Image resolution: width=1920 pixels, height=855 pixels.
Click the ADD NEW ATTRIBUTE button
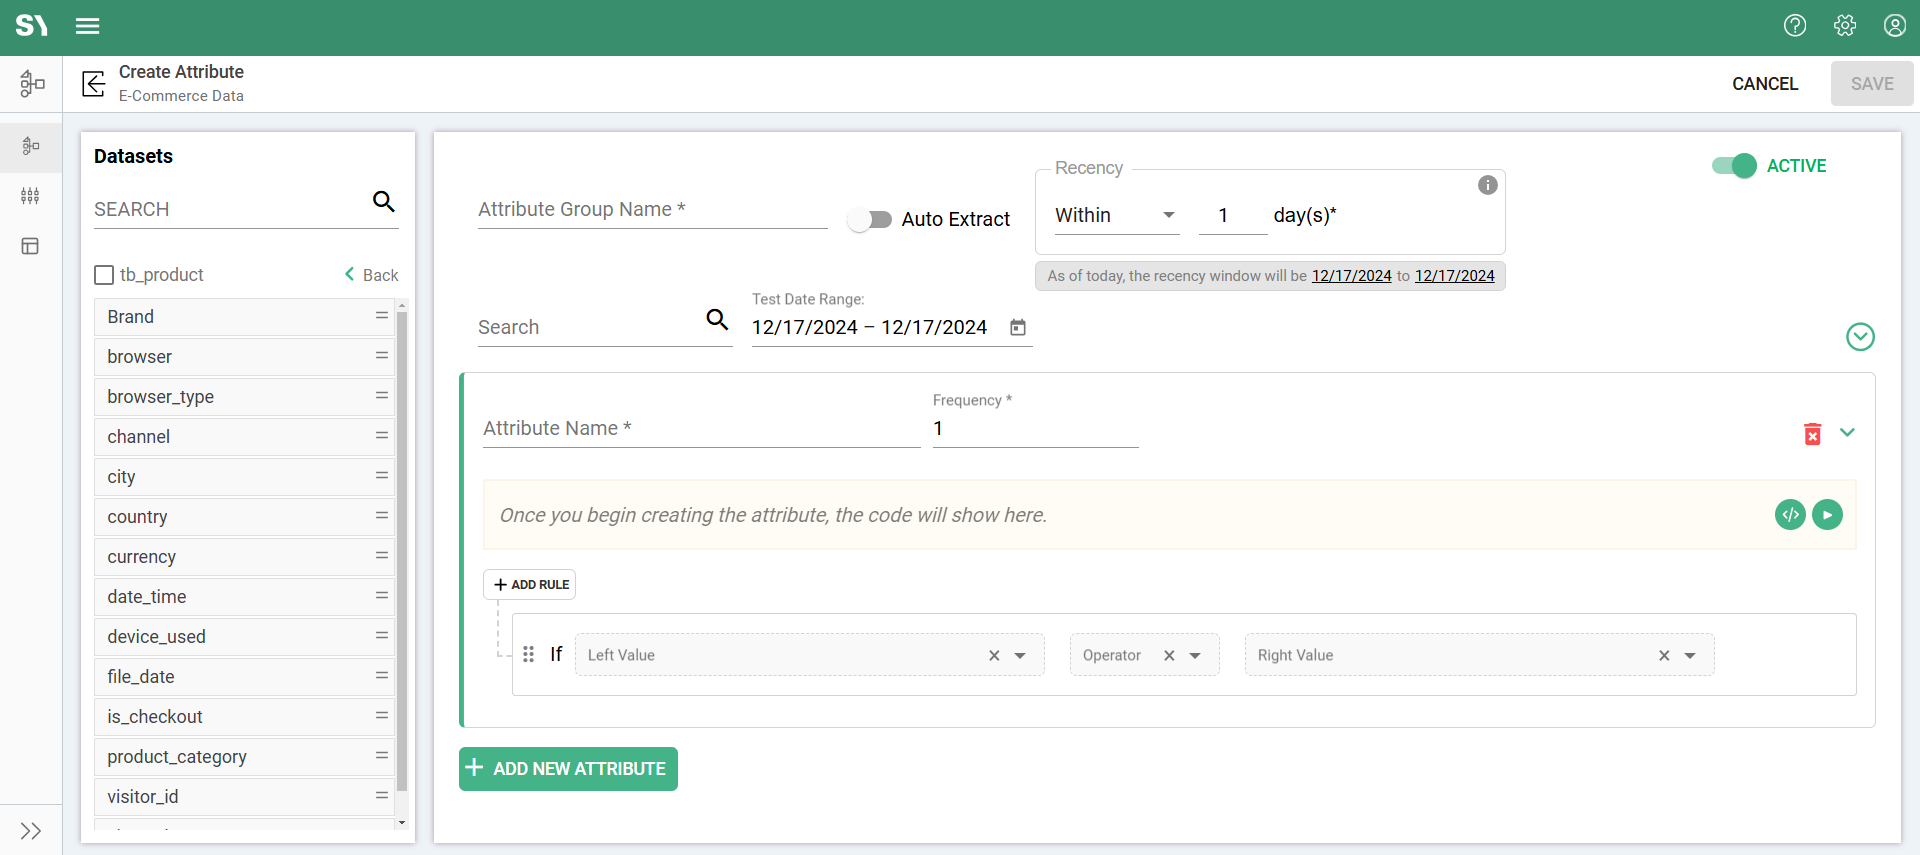568,769
